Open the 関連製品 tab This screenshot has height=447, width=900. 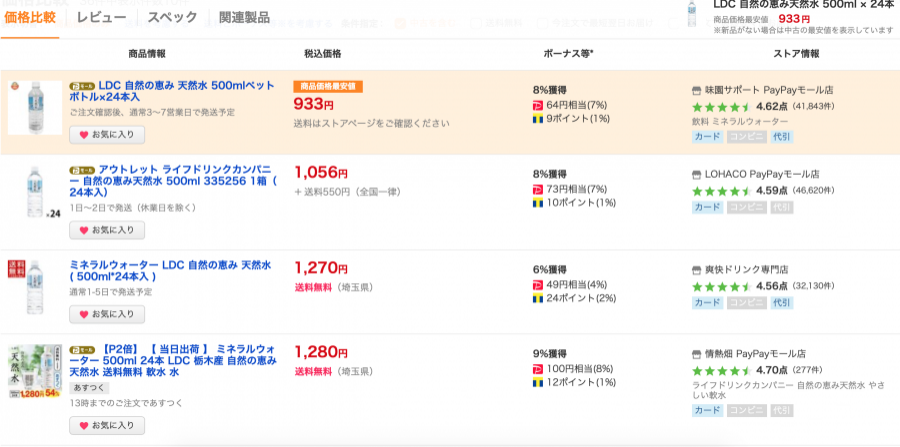(x=245, y=18)
